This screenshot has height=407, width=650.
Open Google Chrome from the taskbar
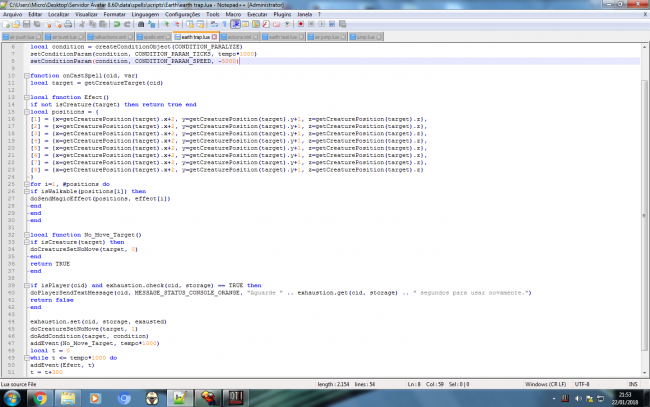point(40,398)
